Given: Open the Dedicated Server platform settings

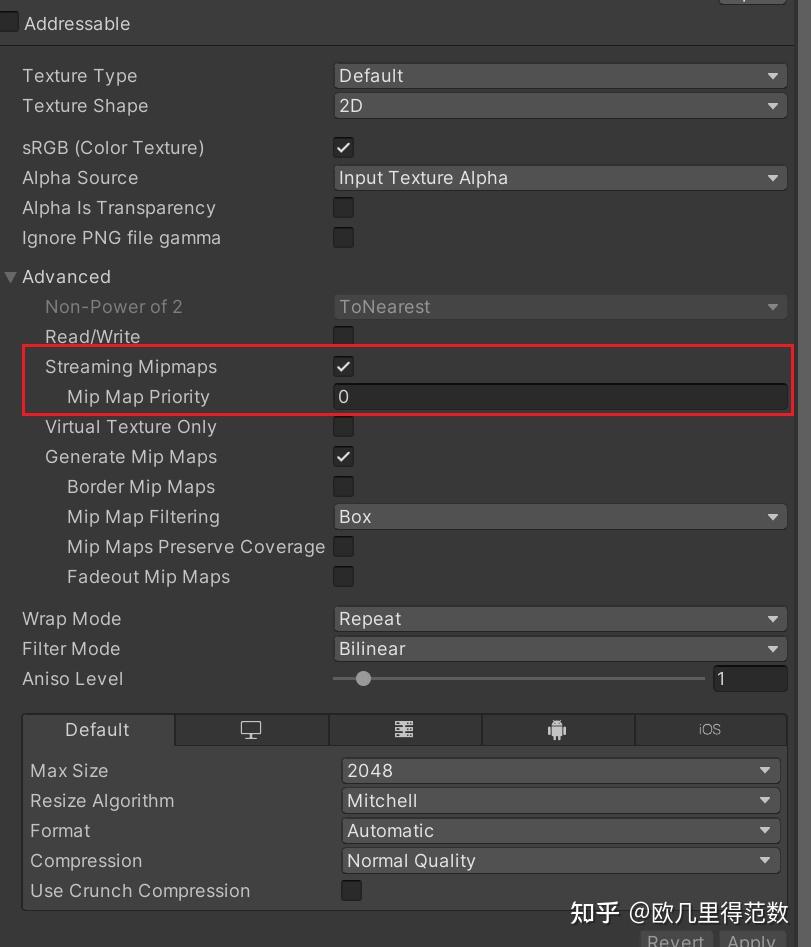Looking at the screenshot, I should (404, 730).
